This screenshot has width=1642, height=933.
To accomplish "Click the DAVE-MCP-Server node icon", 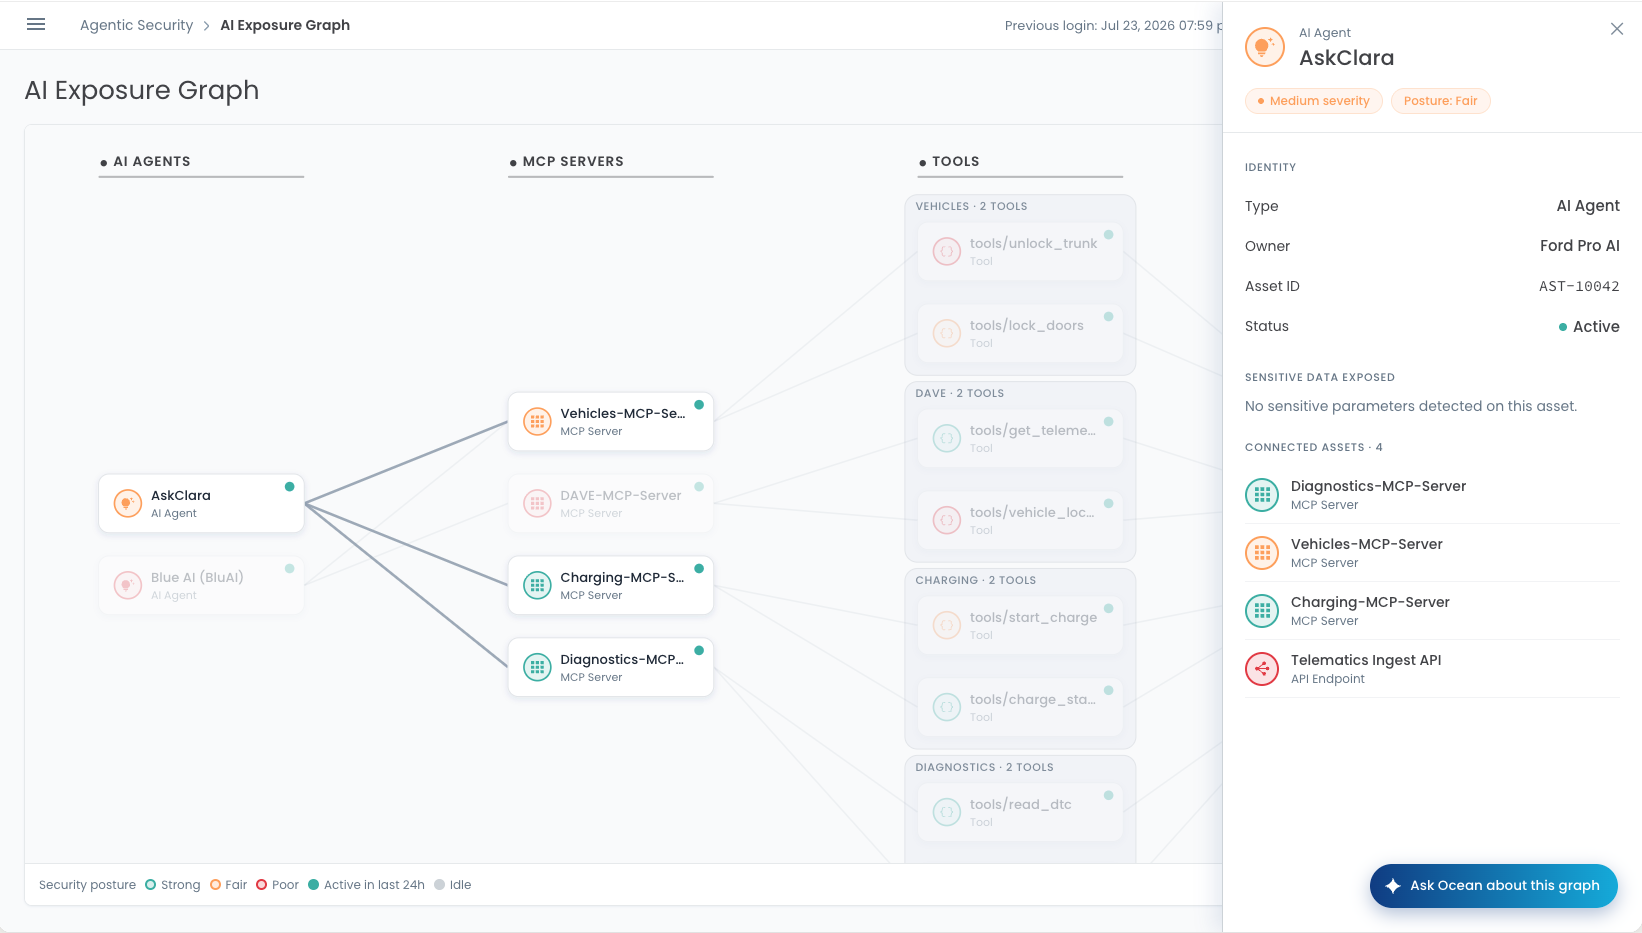I will point(537,503).
